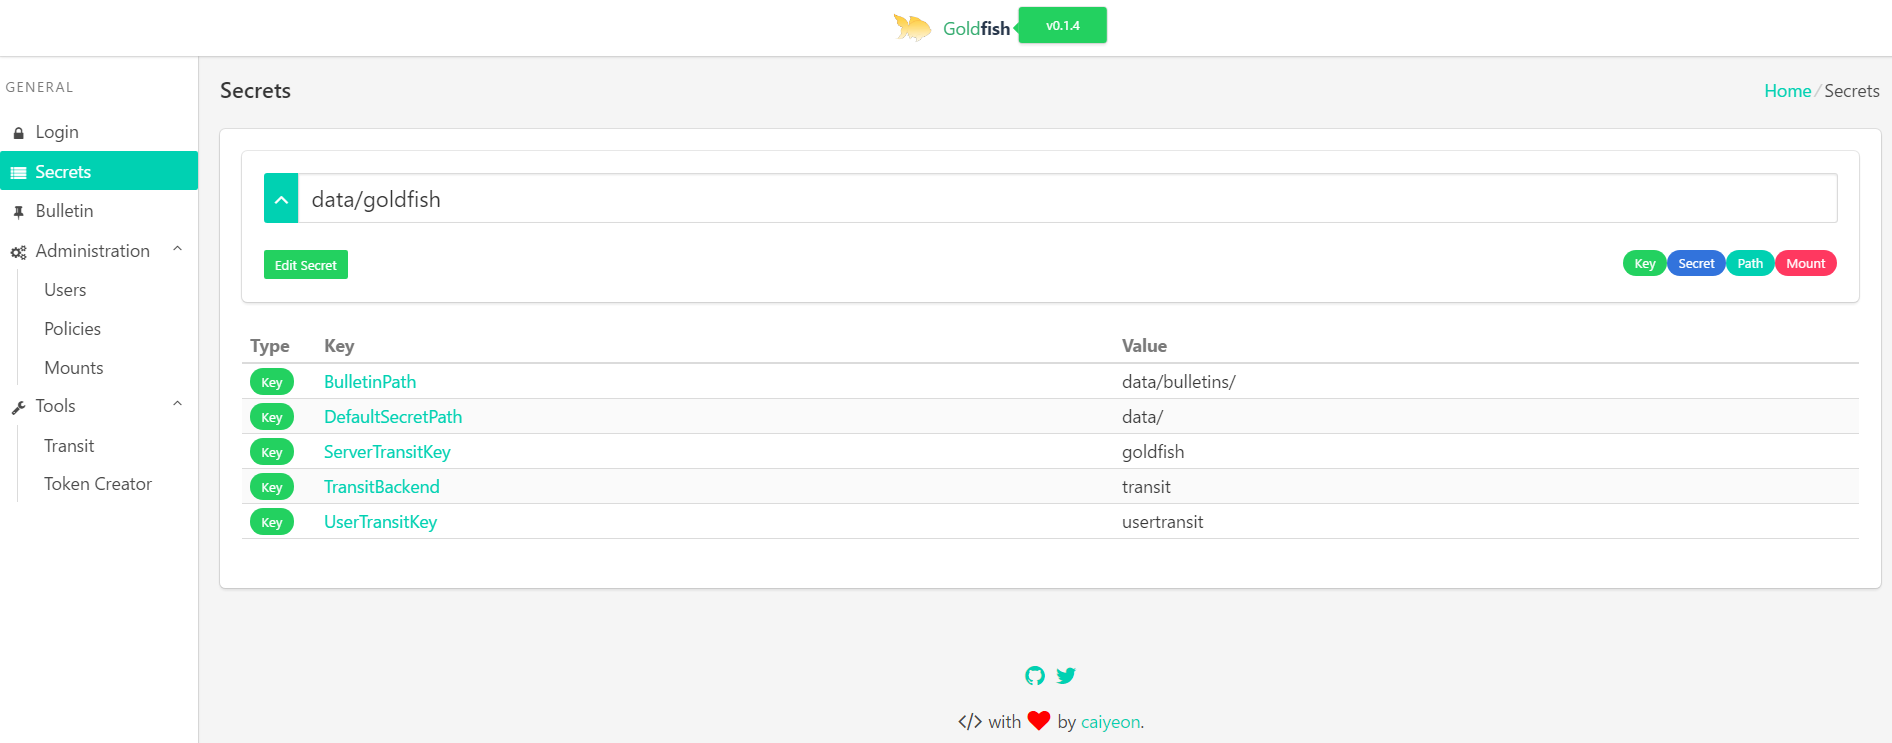Open the DefaultSecretPath key link
This screenshot has width=1892, height=743.
(393, 417)
